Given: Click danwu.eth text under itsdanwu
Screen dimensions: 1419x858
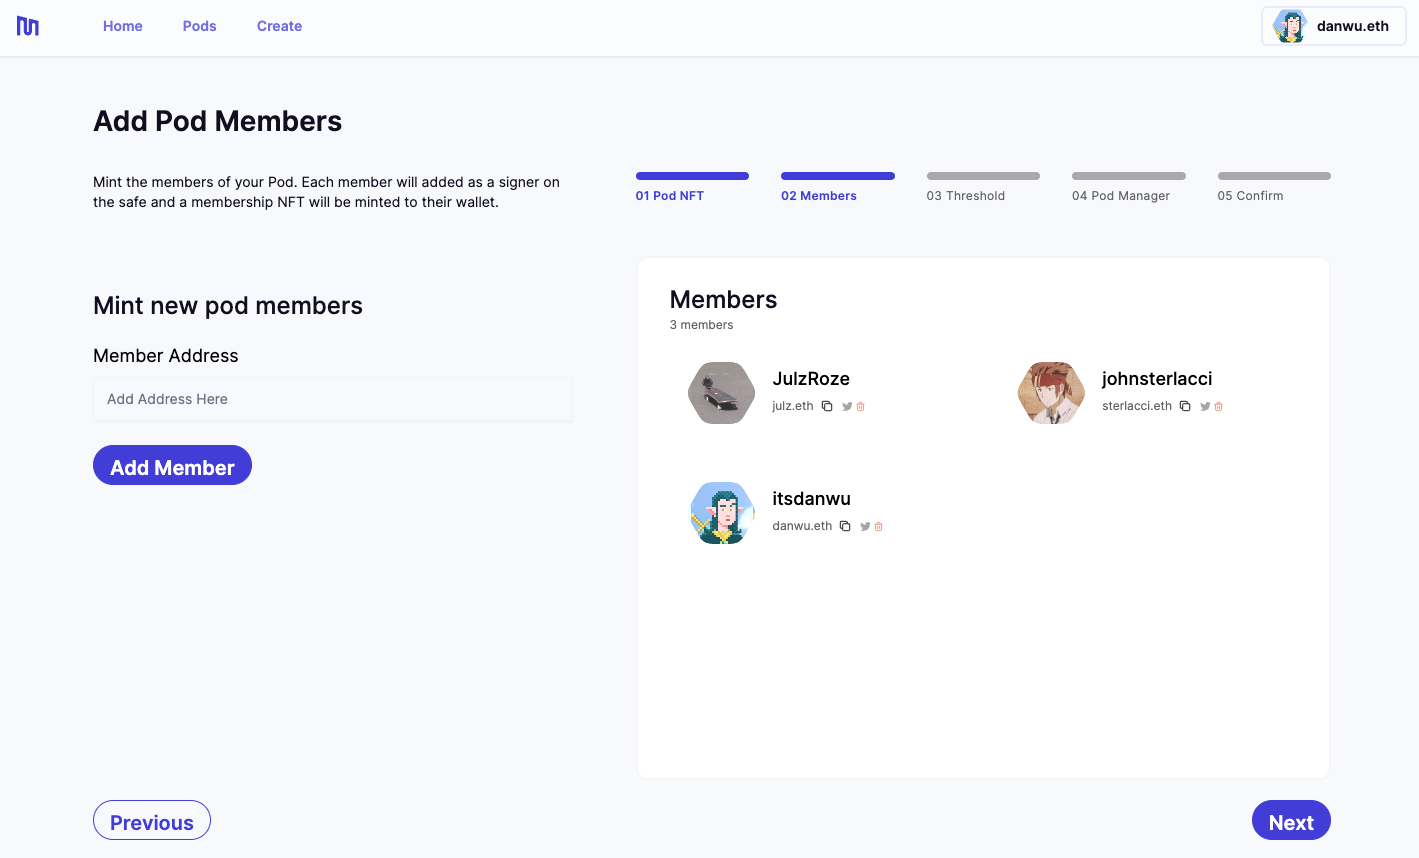Looking at the screenshot, I should pyautogui.click(x=802, y=526).
